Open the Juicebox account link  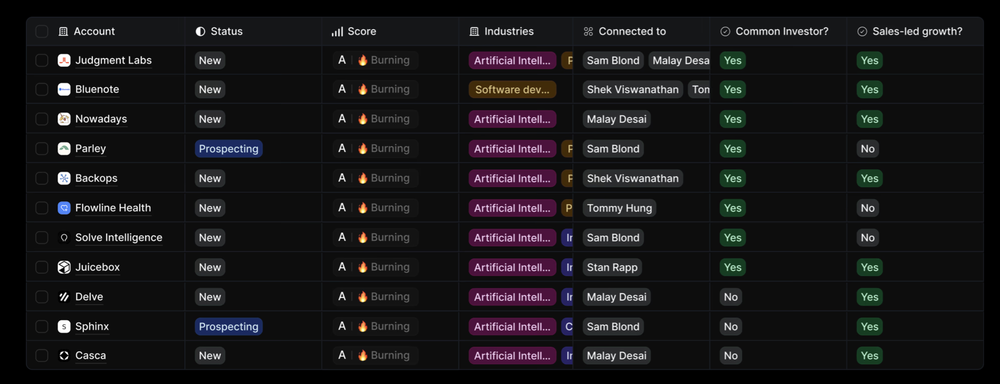click(x=98, y=267)
